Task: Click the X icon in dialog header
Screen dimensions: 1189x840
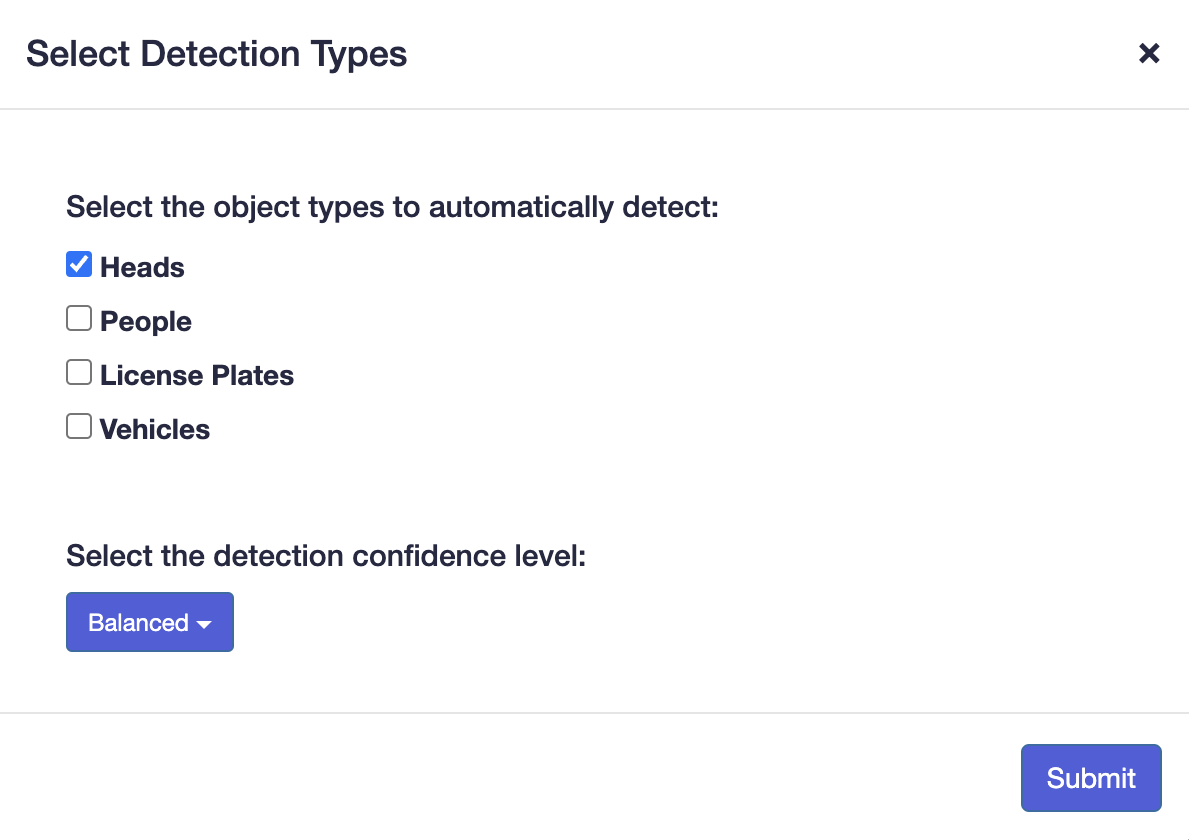Action: point(1149,54)
